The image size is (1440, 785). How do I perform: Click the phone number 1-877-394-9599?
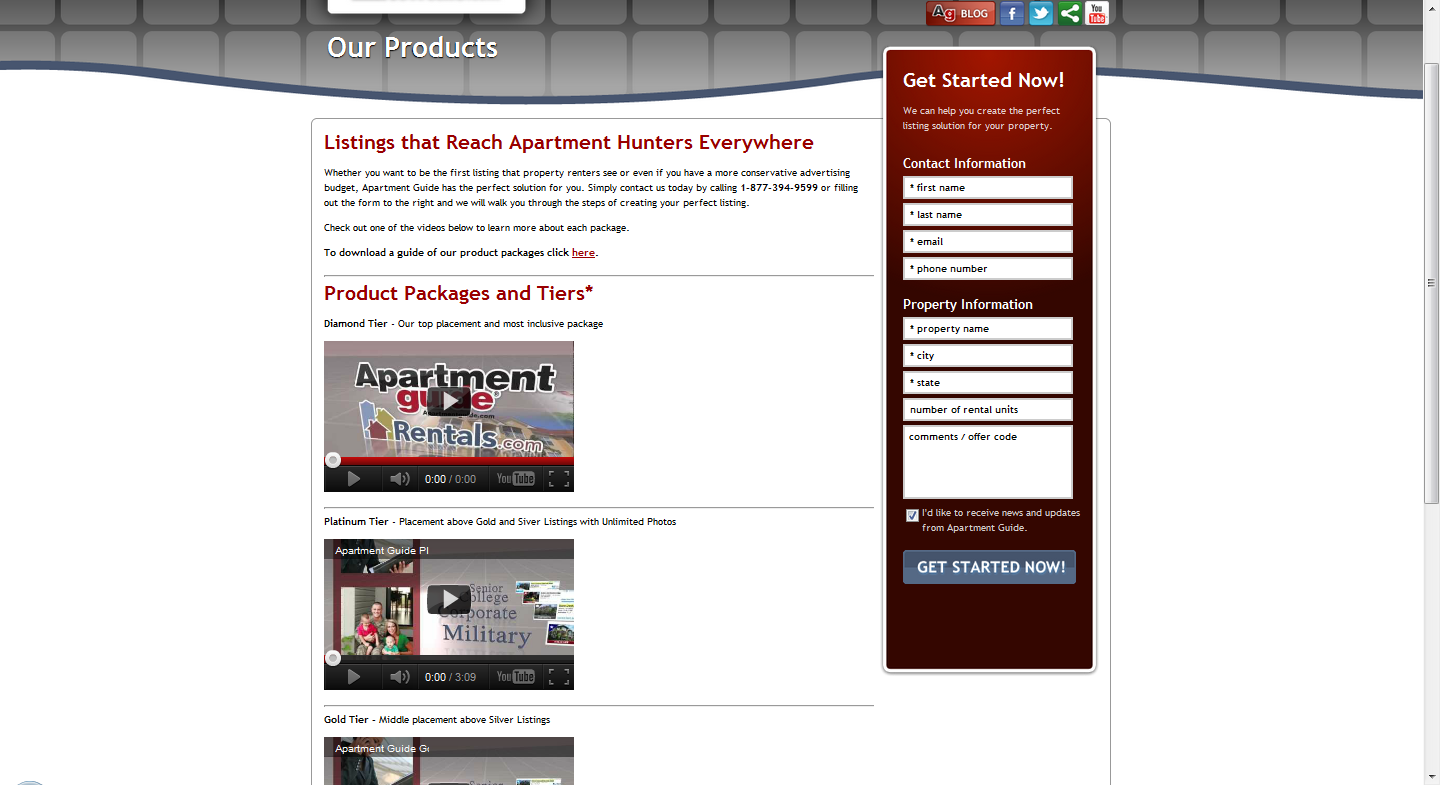[779, 188]
